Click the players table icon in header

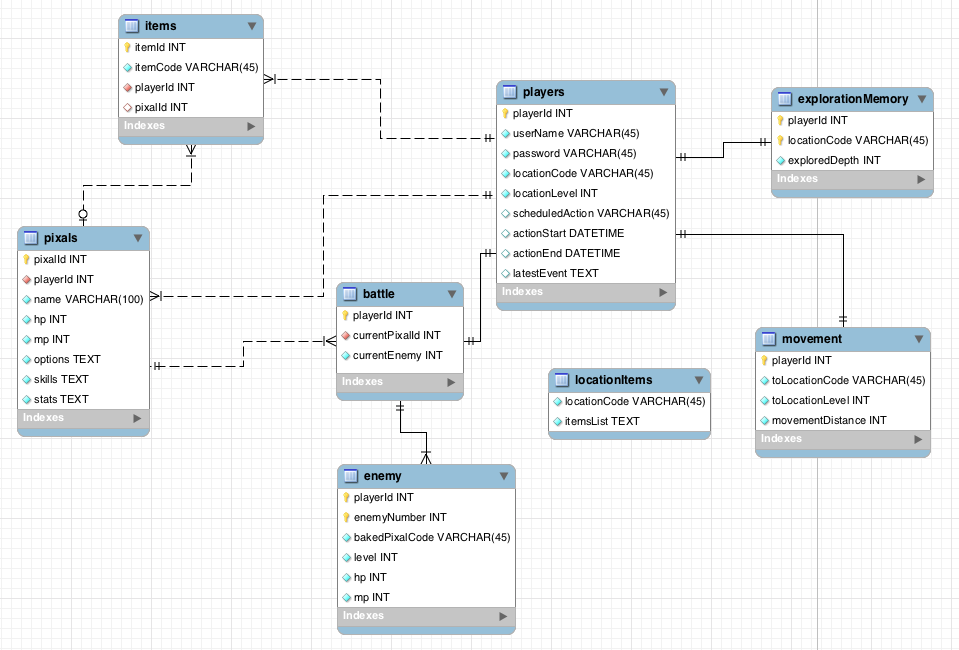point(509,93)
